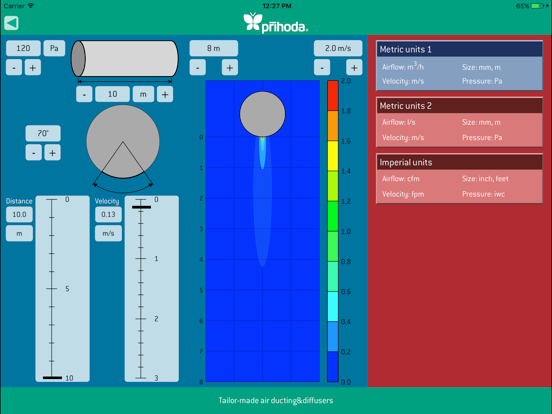The width and height of the screenshot is (552, 414).
Task: Click the distance slider marker at 10
Action: (52, 378)
